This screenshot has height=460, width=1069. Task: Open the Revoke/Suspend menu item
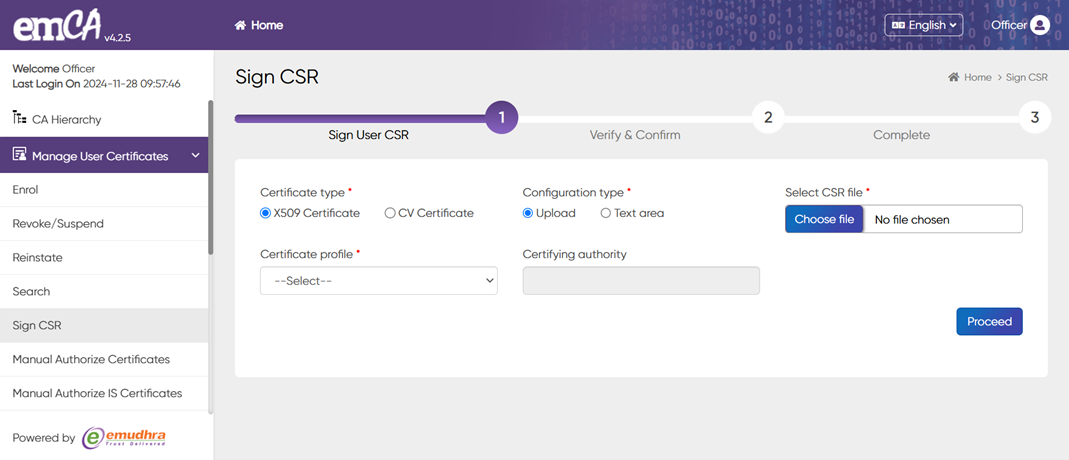tap(58, 224)
